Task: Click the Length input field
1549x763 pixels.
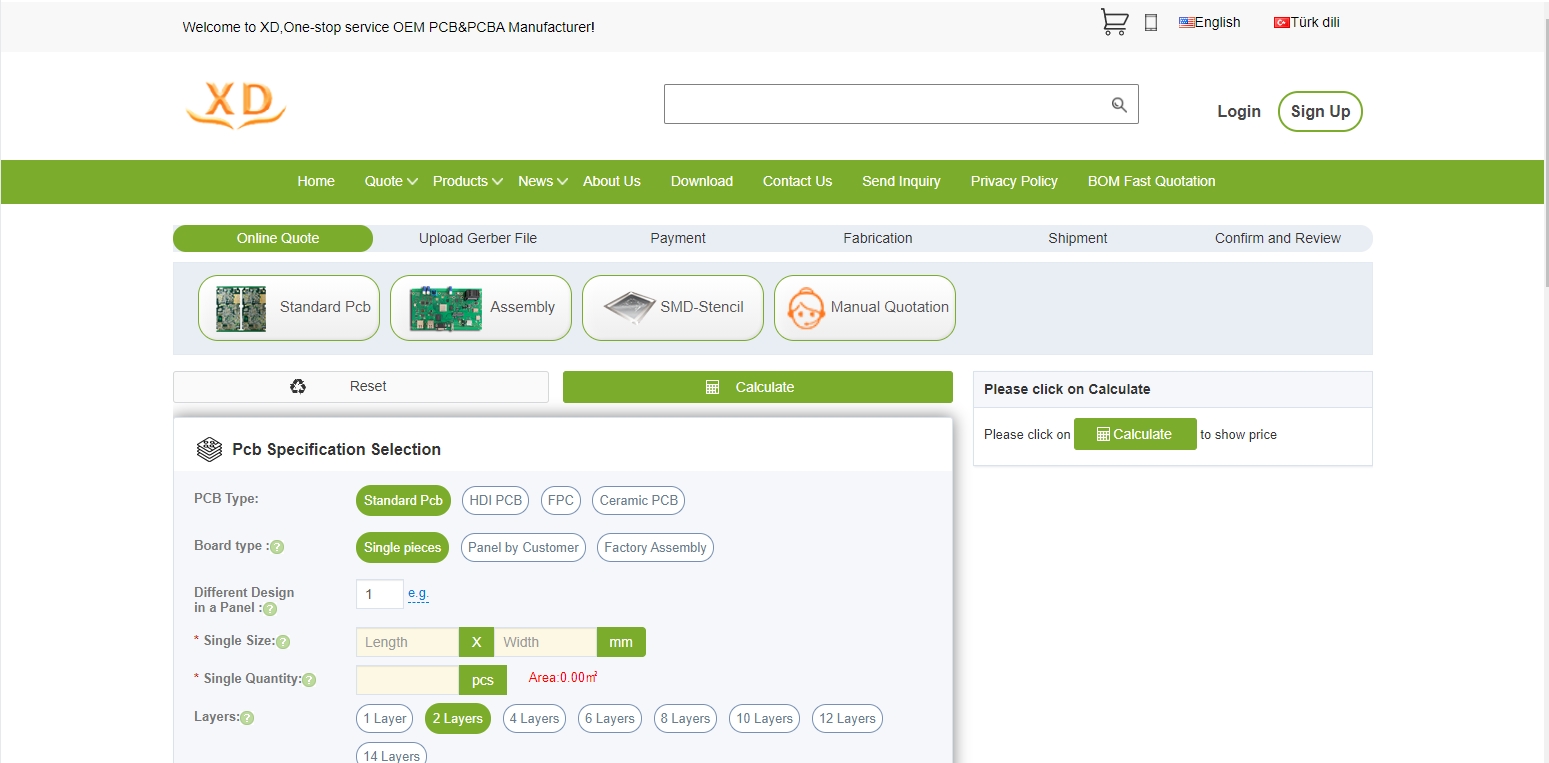Action: pos(407,642)
